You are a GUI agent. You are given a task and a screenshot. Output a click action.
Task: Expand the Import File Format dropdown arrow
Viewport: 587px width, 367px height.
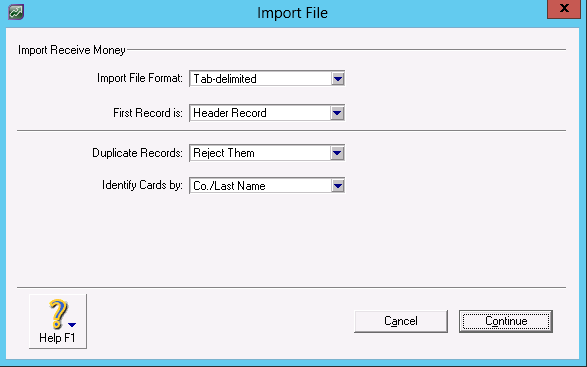(x=338, y=79)
